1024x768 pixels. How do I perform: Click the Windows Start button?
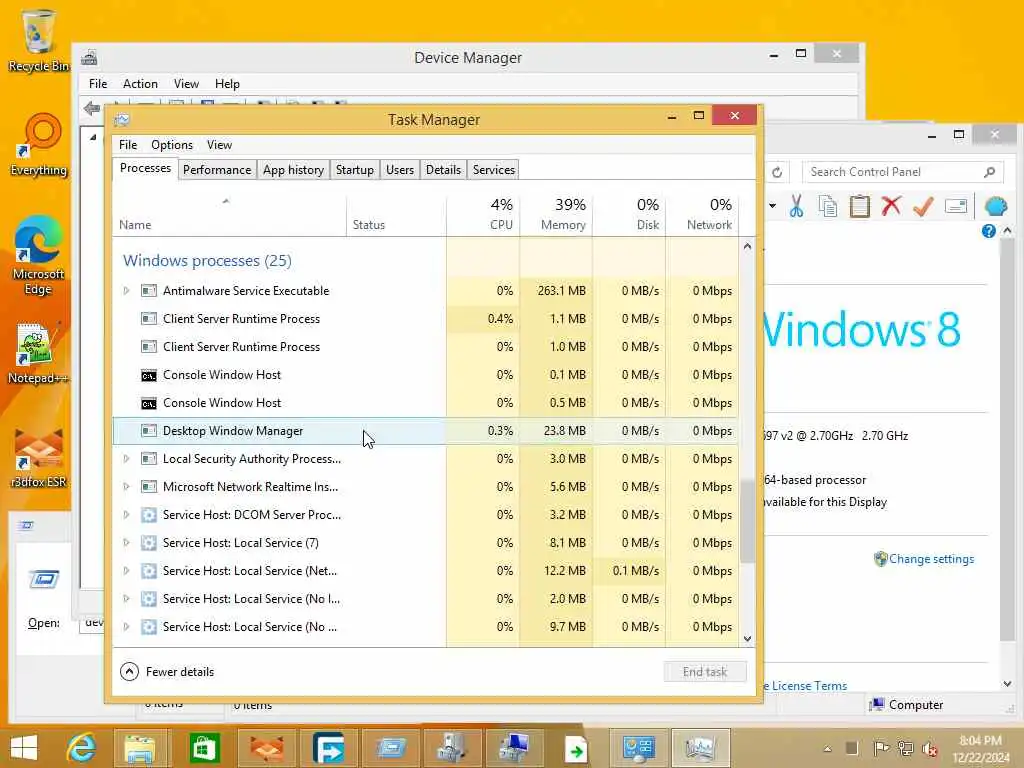click(x=24, y=748)
